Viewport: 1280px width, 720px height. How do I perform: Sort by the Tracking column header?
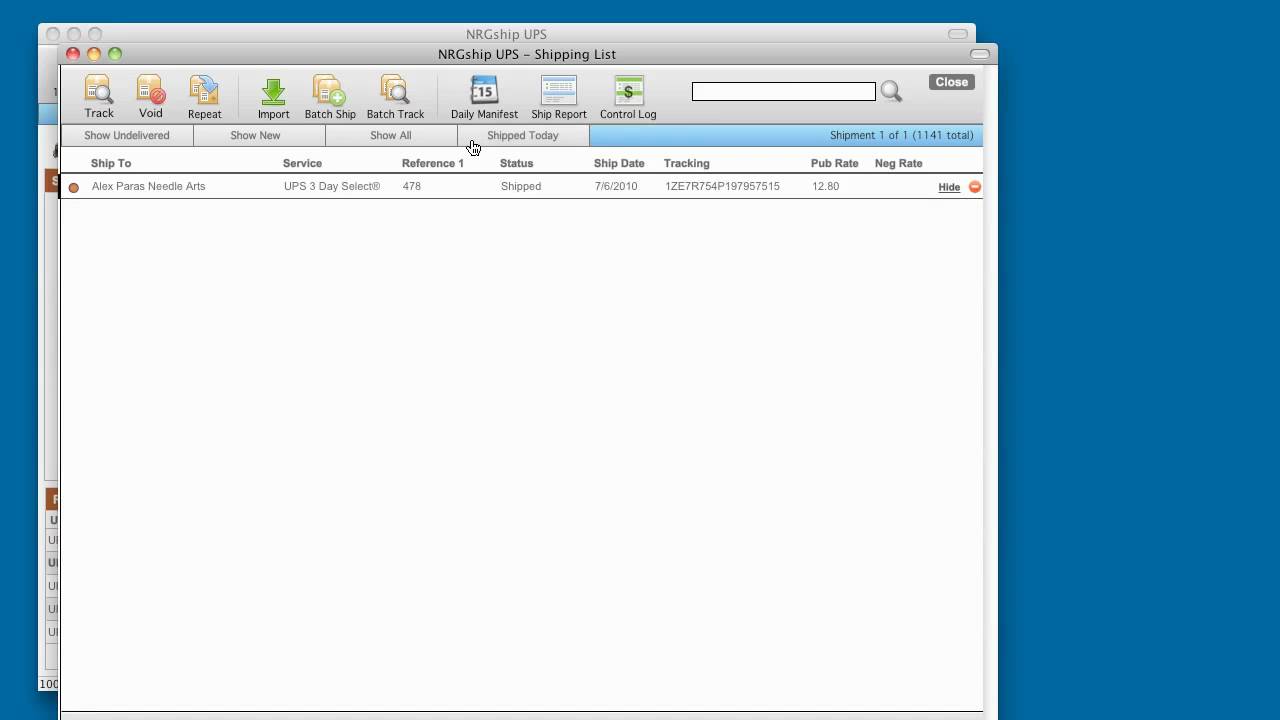pyautogui.click(x=686, y=163)
